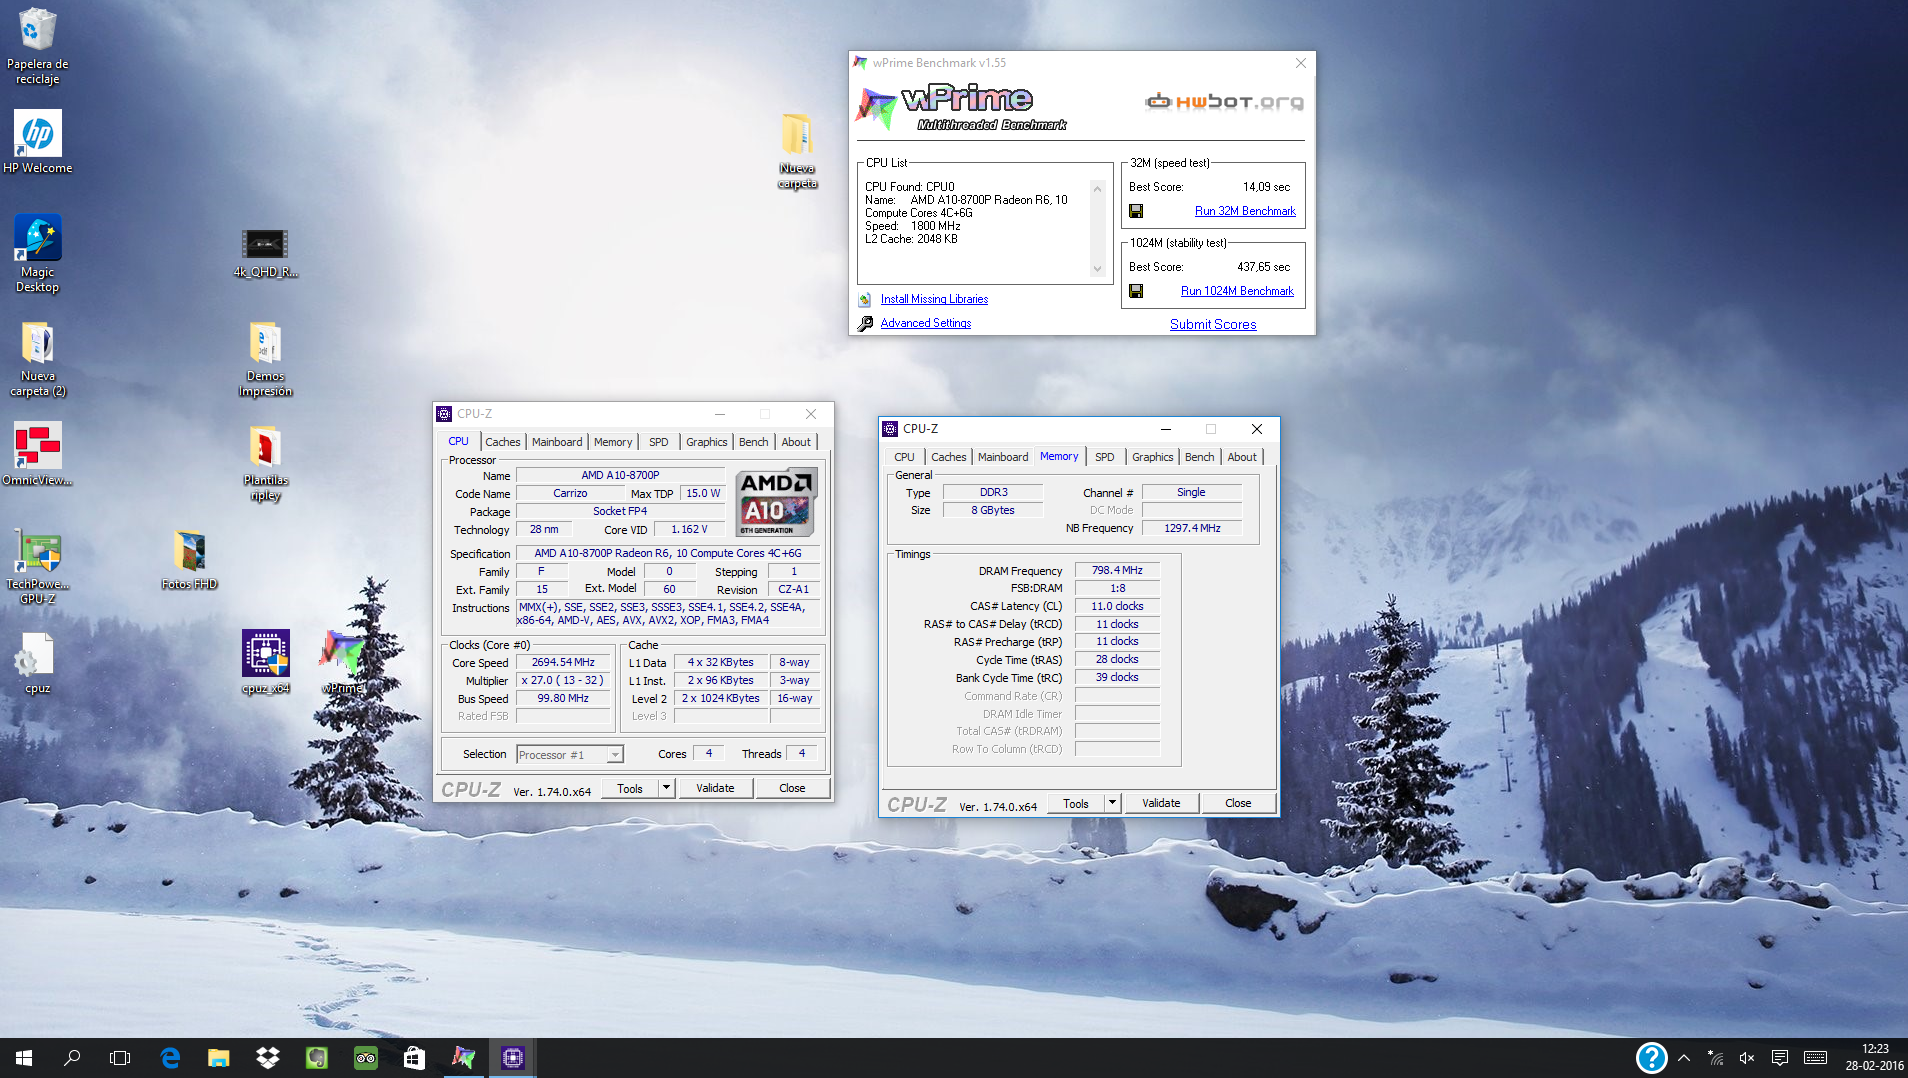1908x1078 pixels.
Task: Toggle volume mute icon in system tray
Action: pyautogui.click(x=1747, y=1058)
